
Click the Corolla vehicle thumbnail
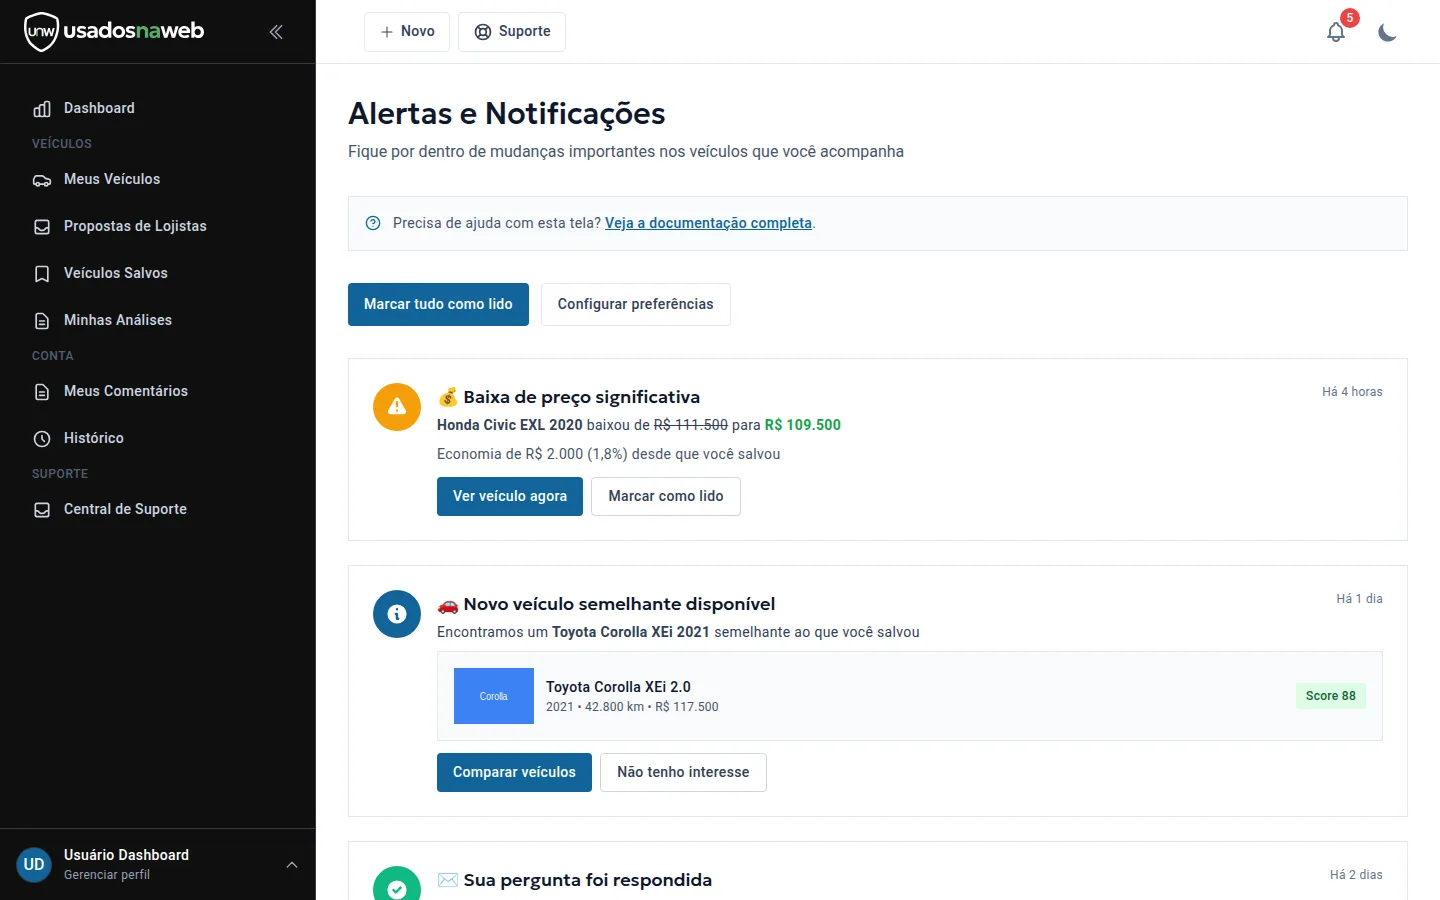coord(494,696)
